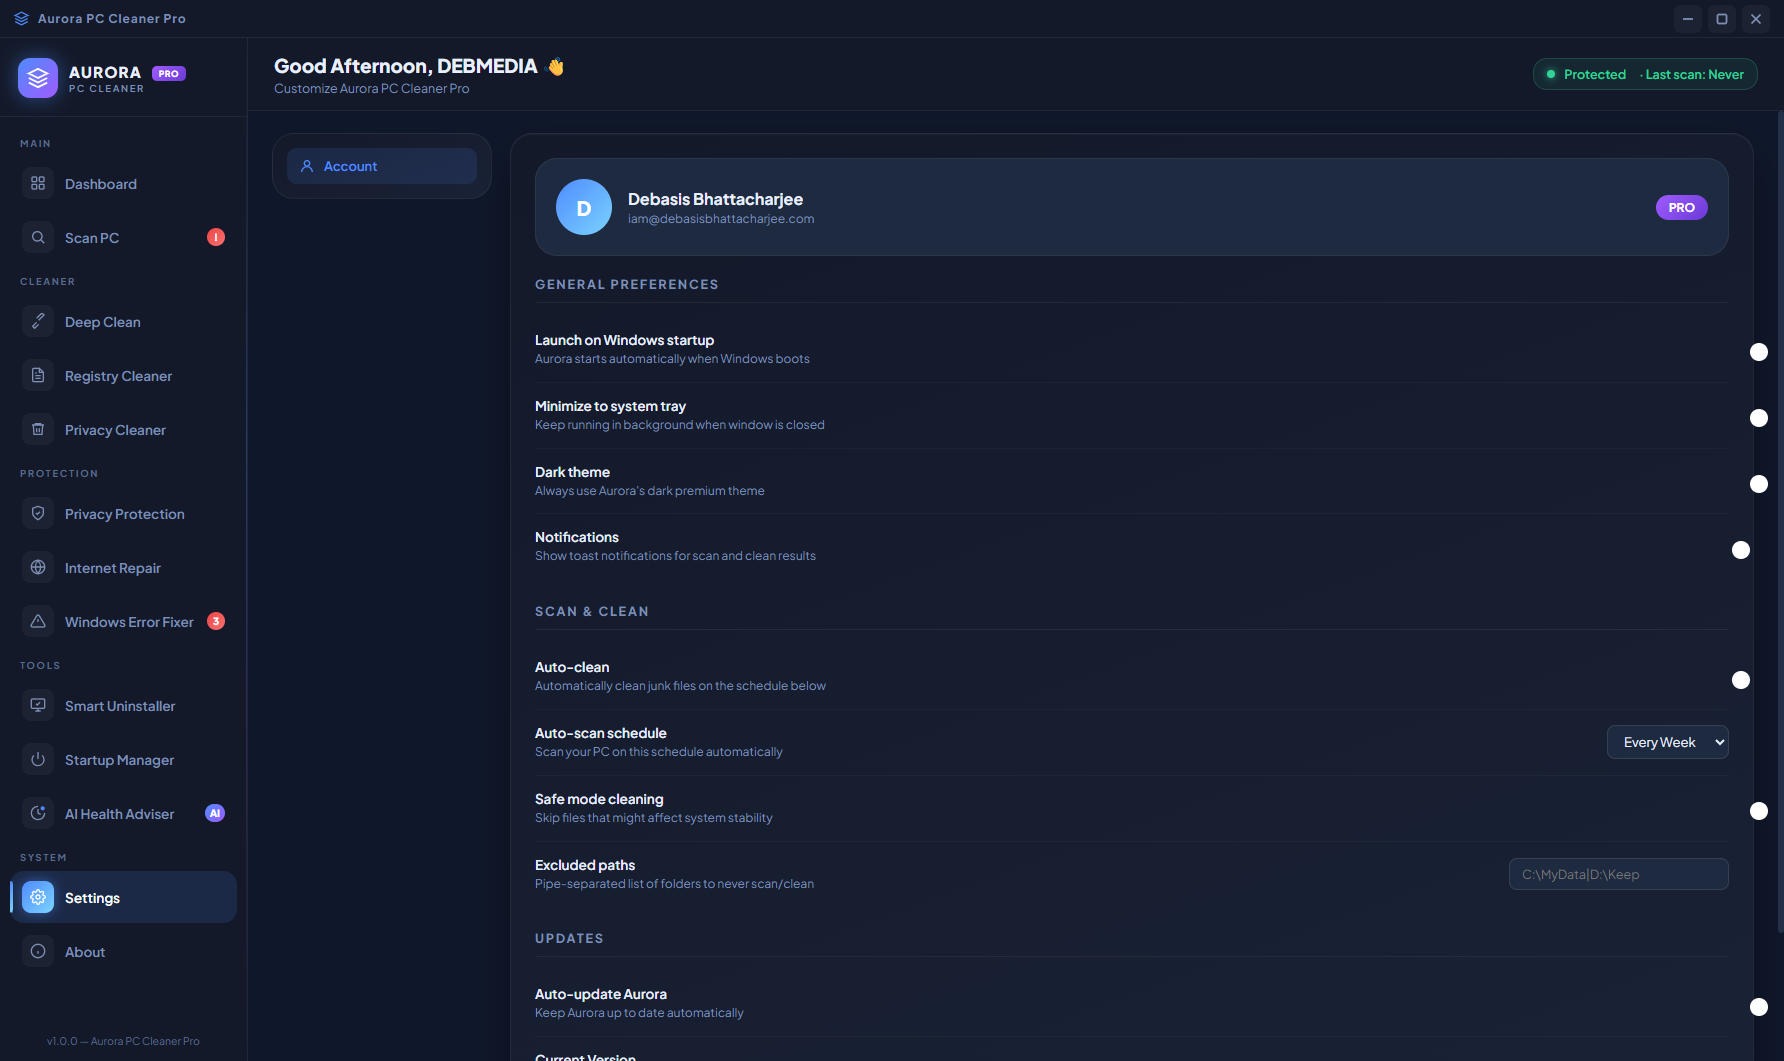This screenshot has width=1784, height=1061.
Task: Toggle the Auto-clean switch
Action: (x=1740, y=680)
